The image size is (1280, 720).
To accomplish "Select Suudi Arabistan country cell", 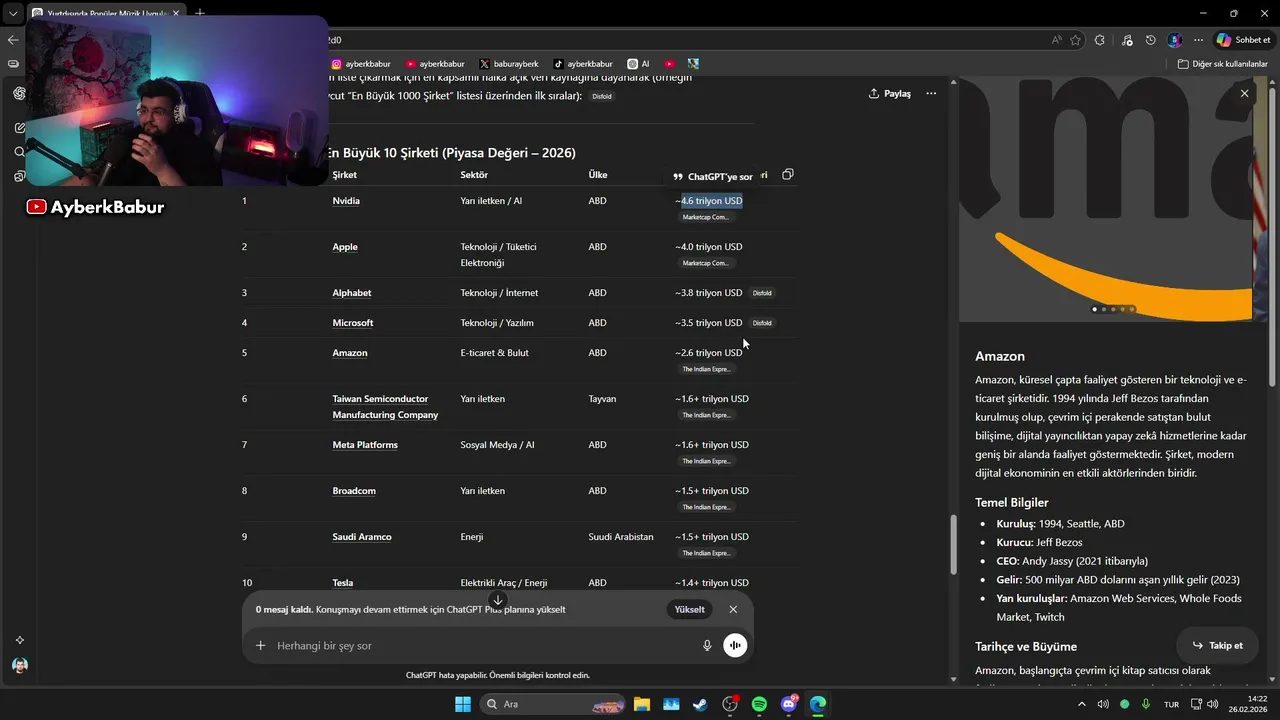I will click(x=621, y=537).
